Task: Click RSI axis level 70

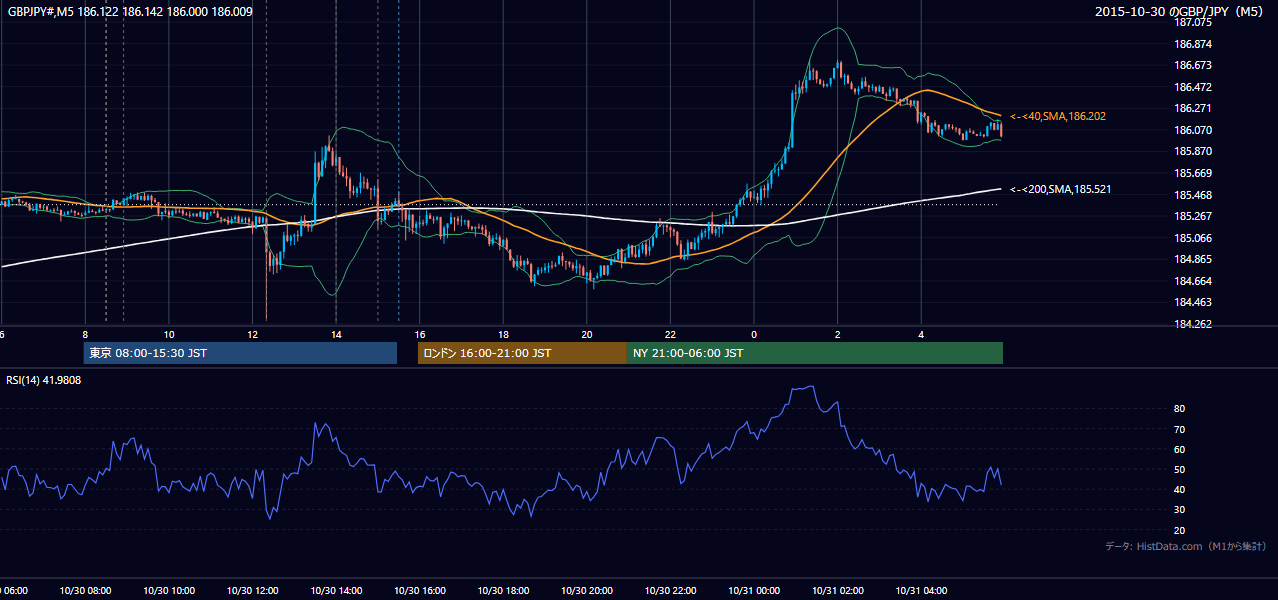Action: (1180, 429)
